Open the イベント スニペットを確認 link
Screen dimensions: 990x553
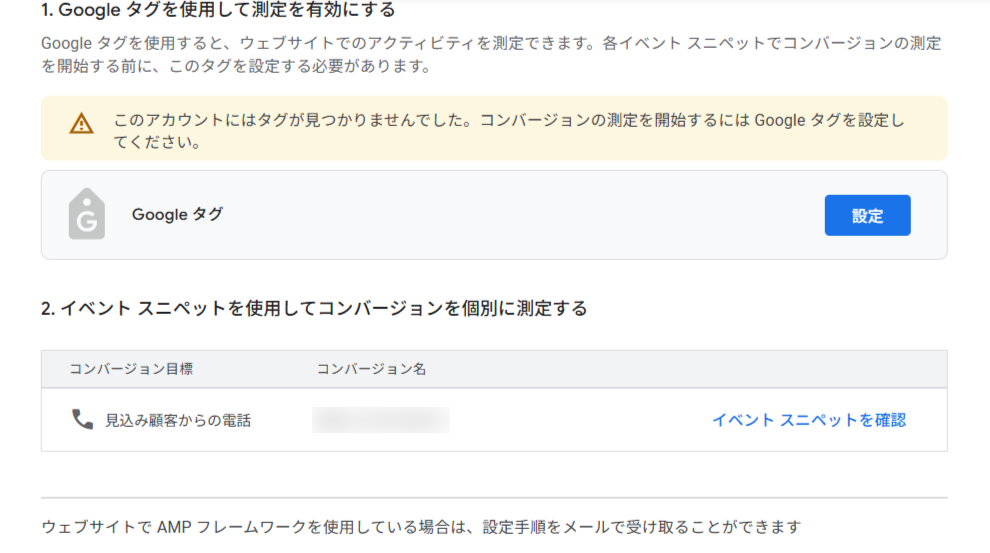pyautogui.click(x=808, y=420)
